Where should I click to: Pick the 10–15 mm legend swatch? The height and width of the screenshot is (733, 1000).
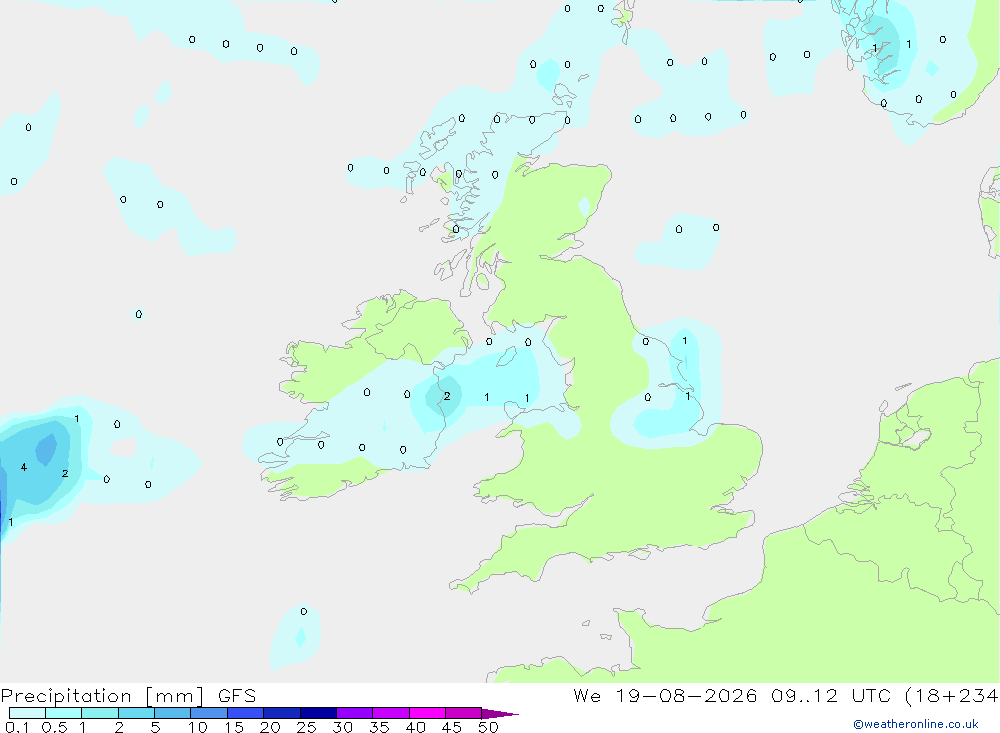click(x=209, y=713)
